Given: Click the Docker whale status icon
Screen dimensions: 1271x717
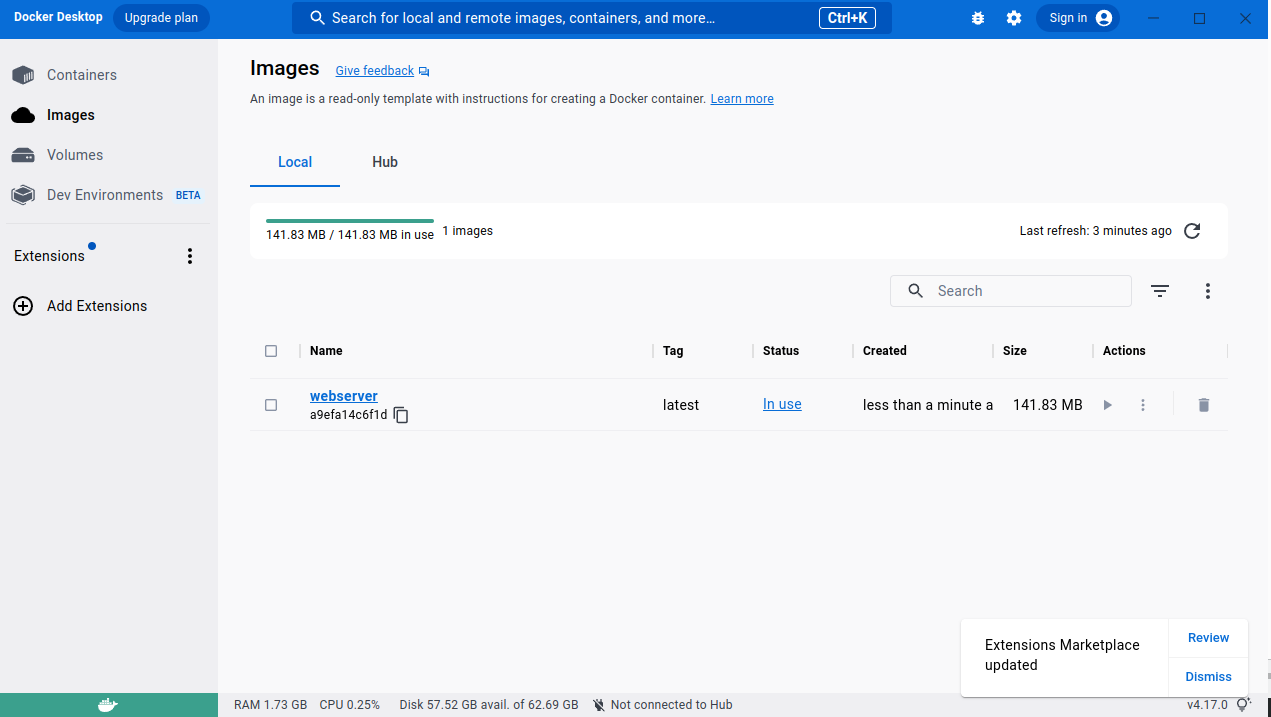Looking at the screenshot, I should tap(108, 705).
